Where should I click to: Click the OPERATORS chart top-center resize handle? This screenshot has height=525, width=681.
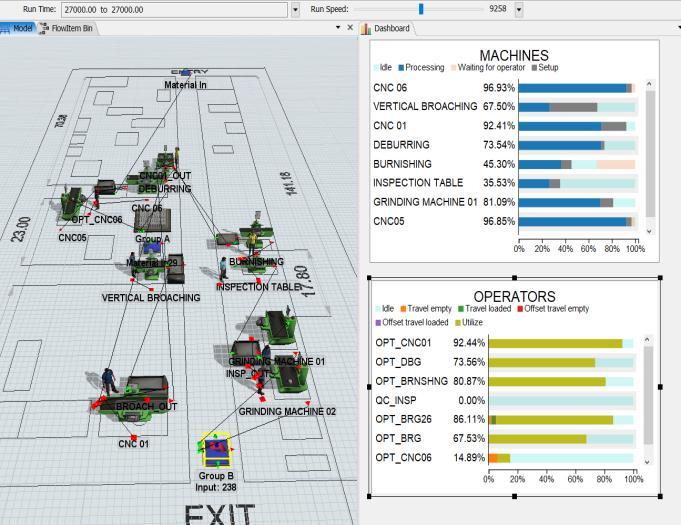coord(514,277)
